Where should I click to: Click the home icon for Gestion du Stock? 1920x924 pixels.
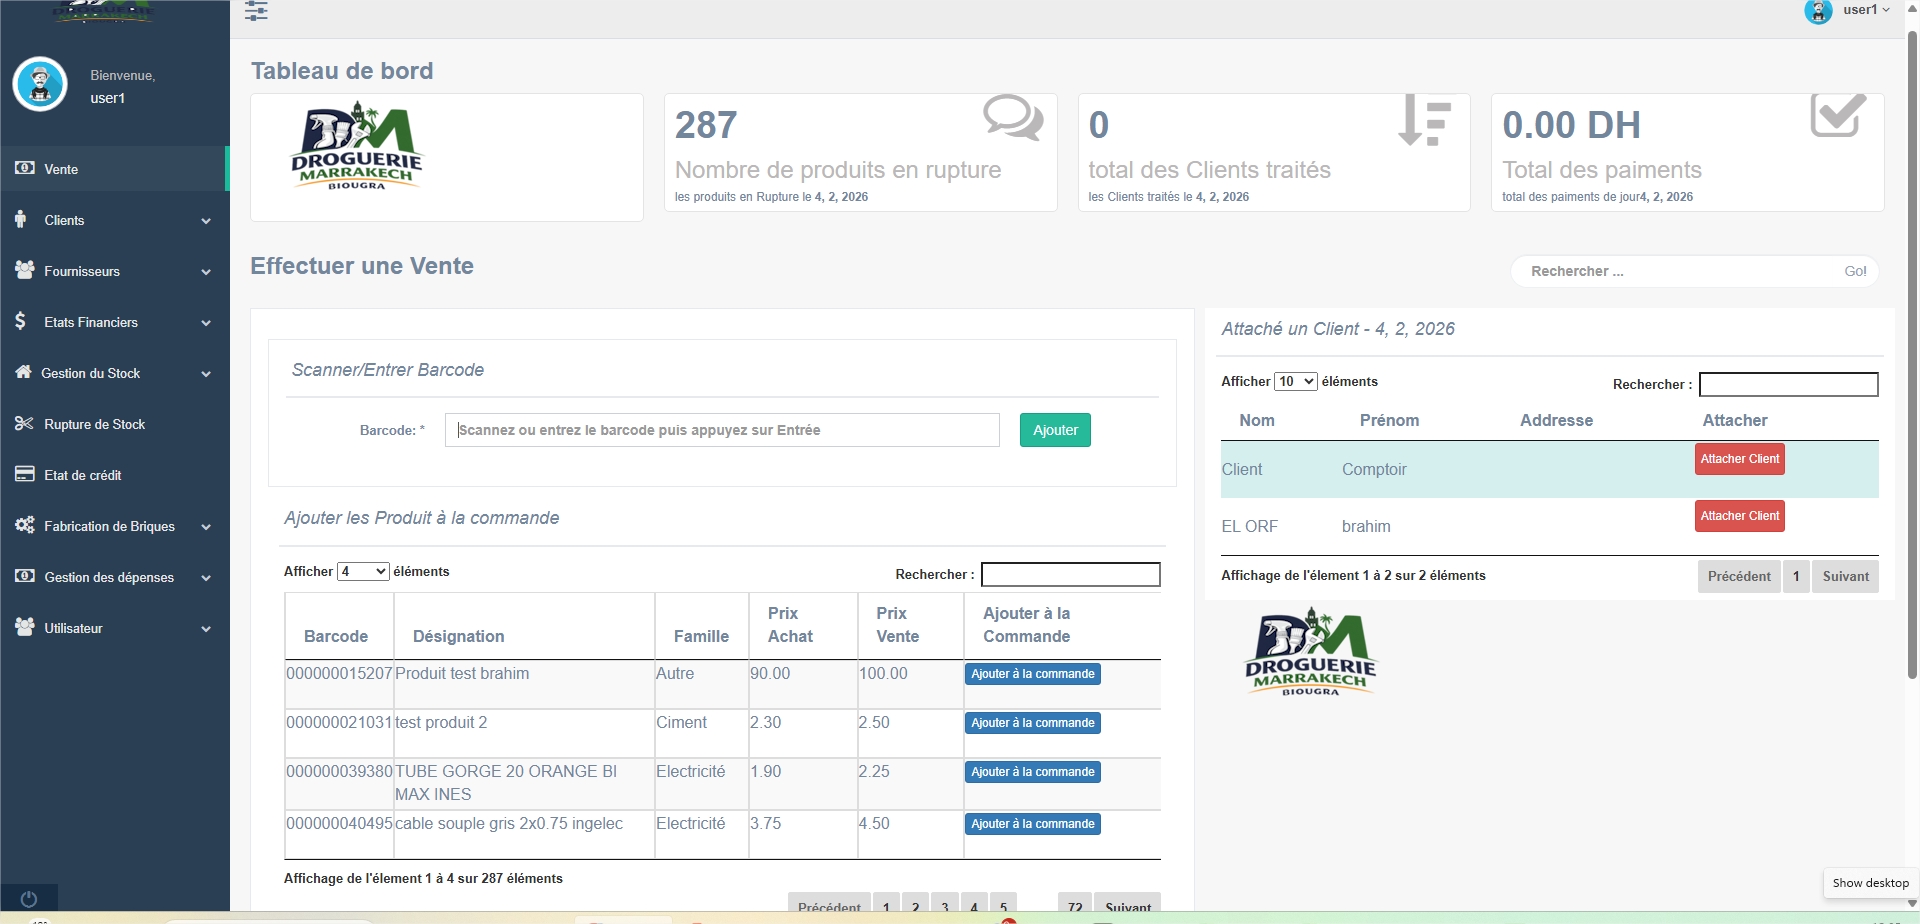tap(23, 372)
